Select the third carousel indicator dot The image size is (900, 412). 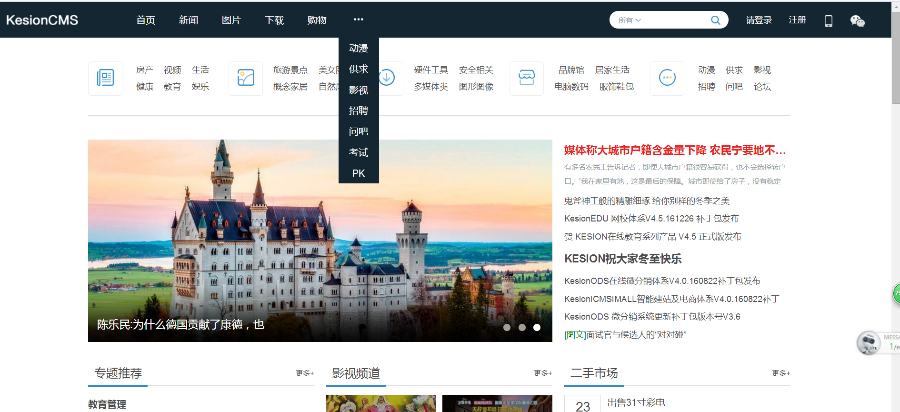(537, 327)
